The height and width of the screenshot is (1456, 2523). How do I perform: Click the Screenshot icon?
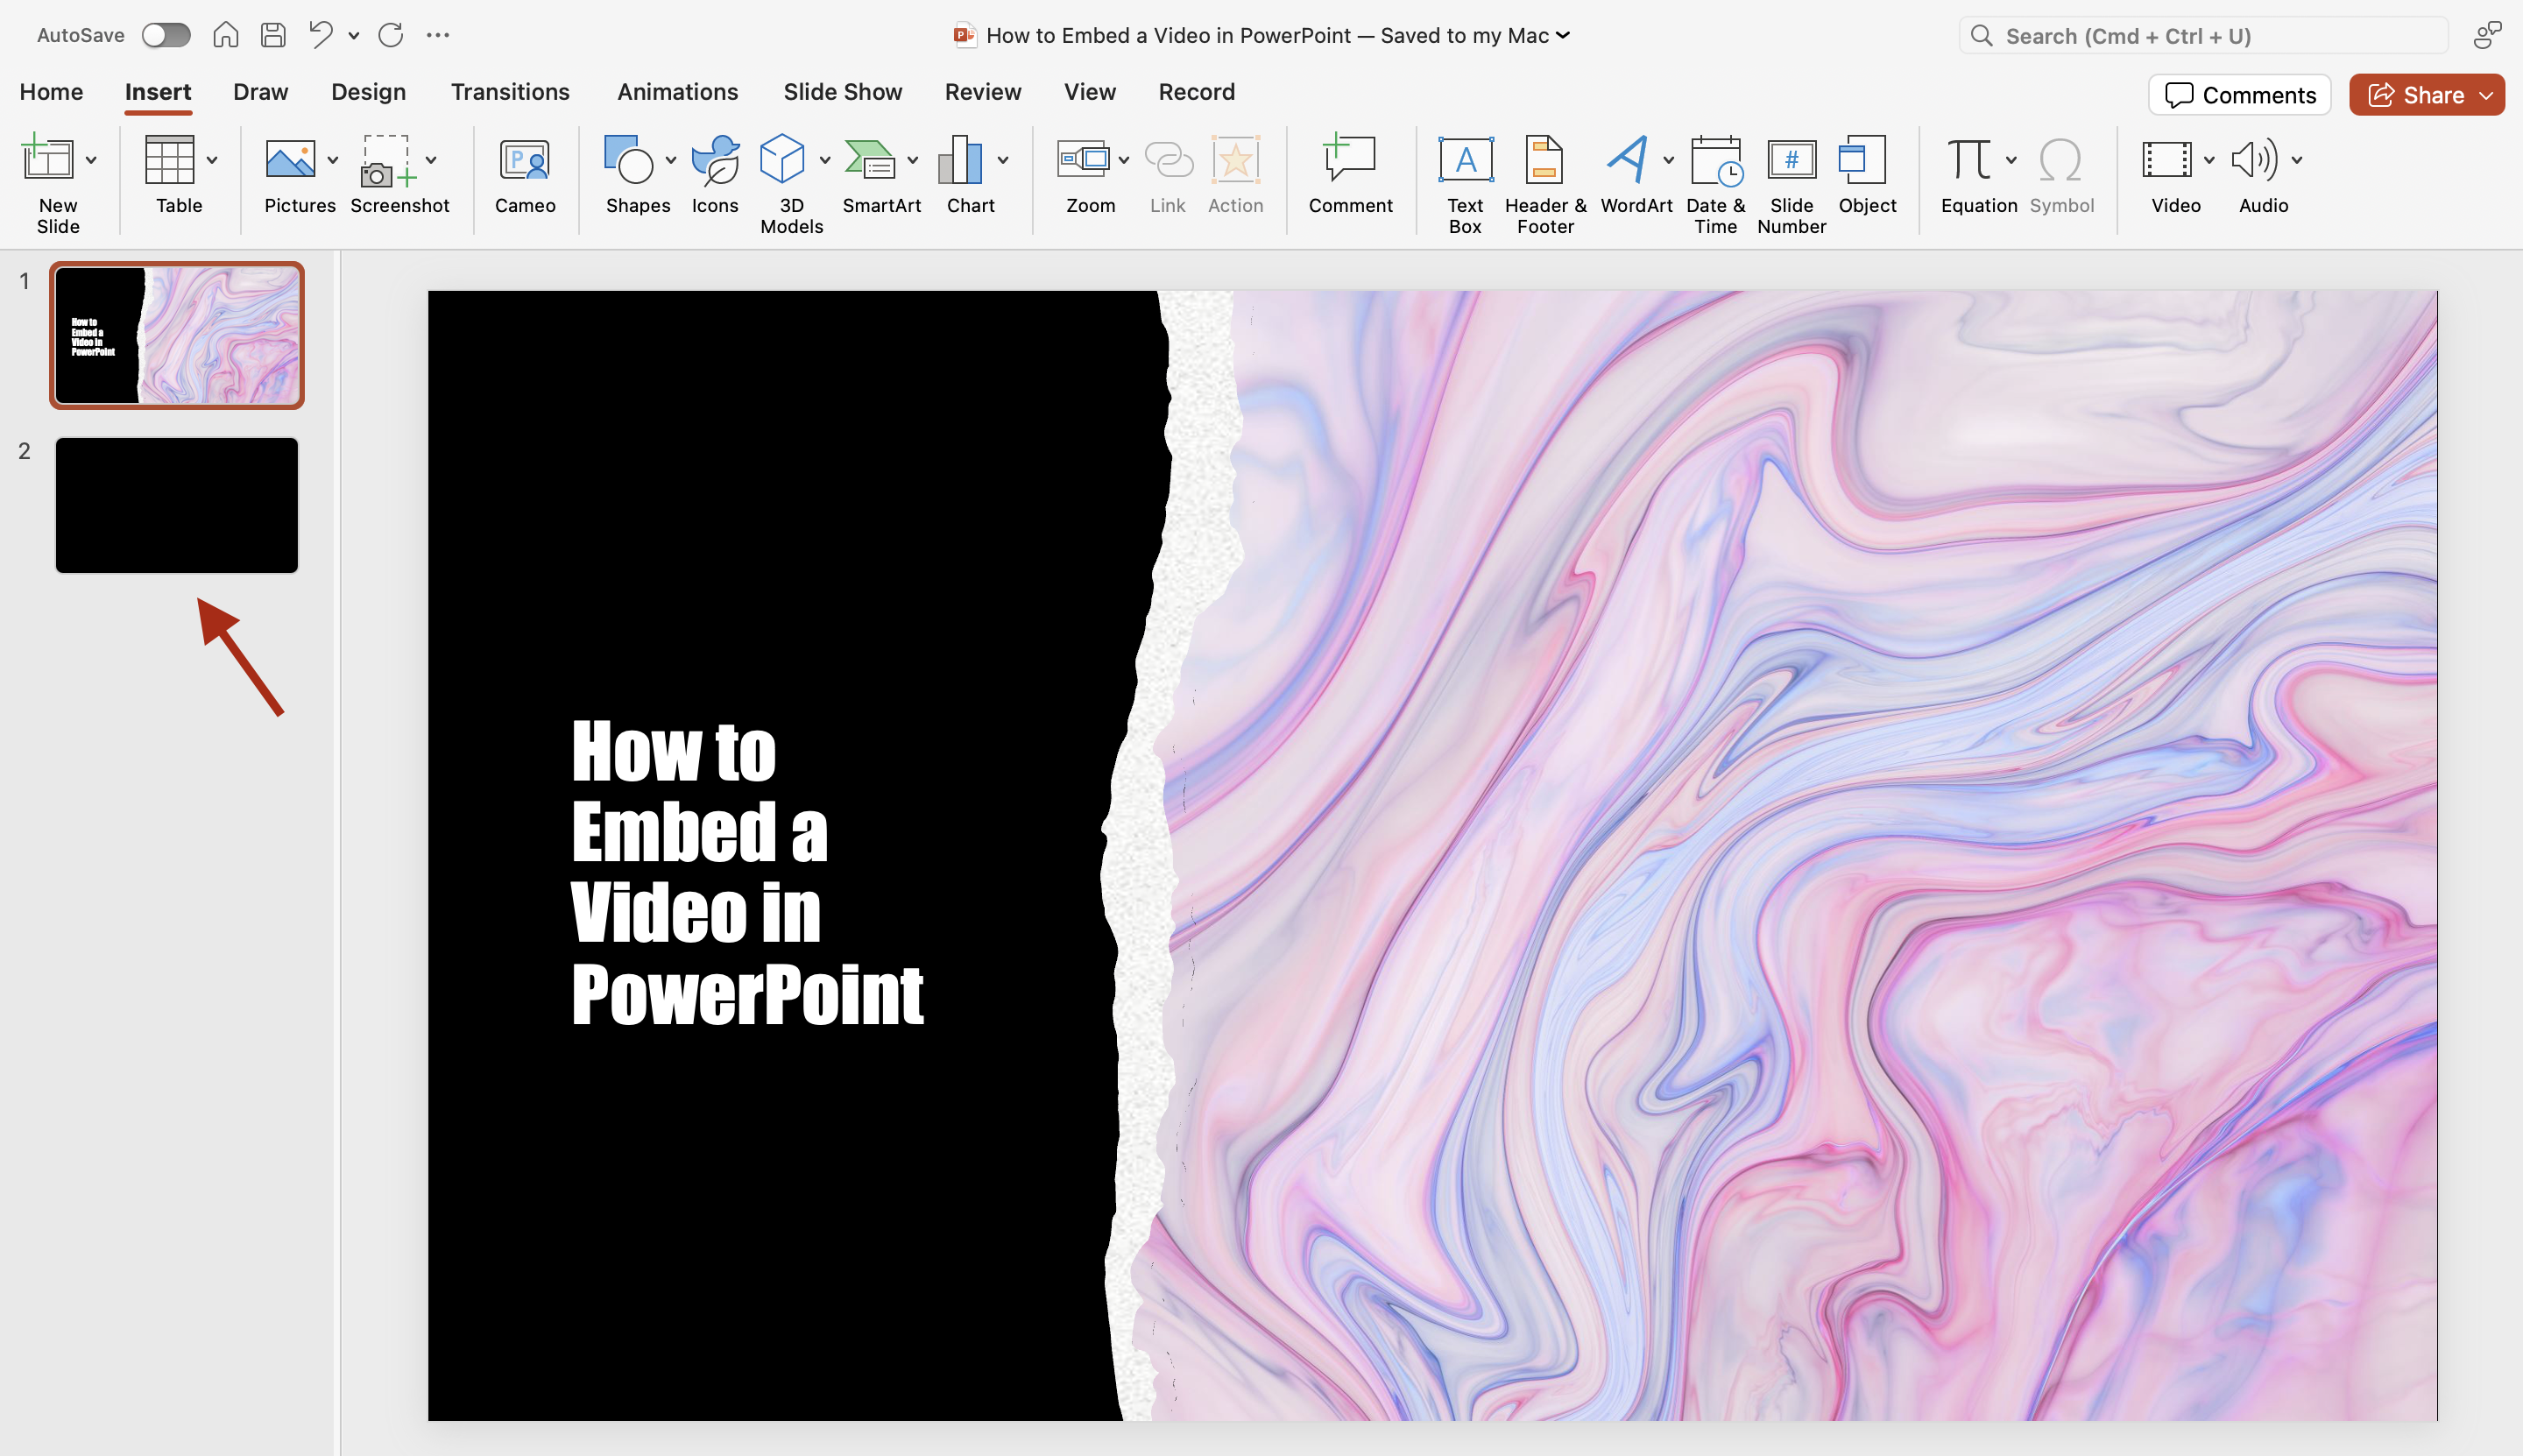pos(387,160)
